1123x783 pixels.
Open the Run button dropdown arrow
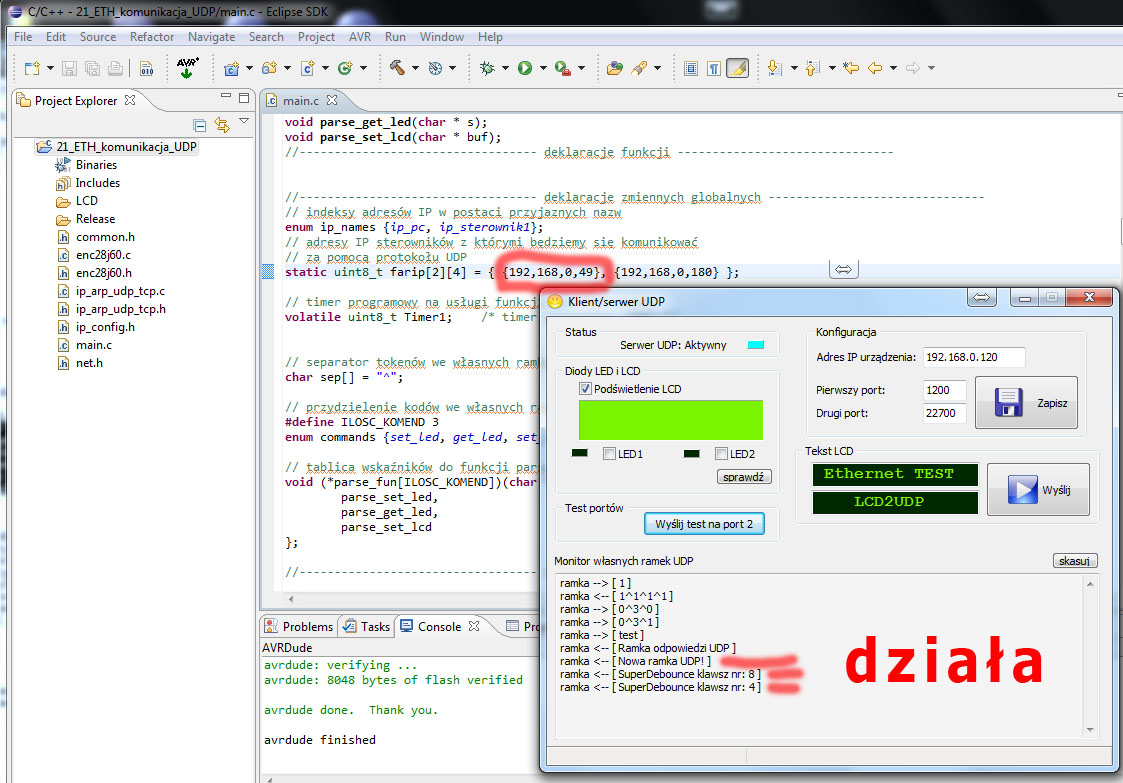(543, 69)
